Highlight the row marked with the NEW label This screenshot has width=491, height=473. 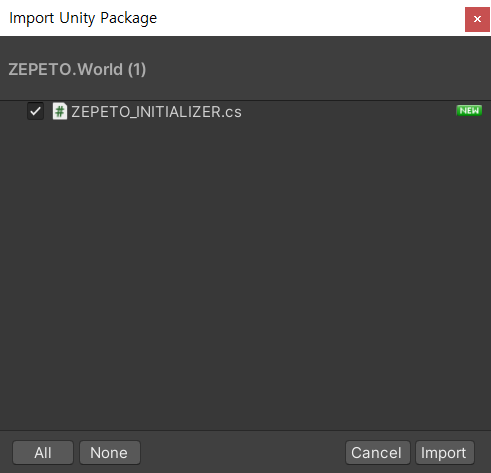(x=245, y=111)
